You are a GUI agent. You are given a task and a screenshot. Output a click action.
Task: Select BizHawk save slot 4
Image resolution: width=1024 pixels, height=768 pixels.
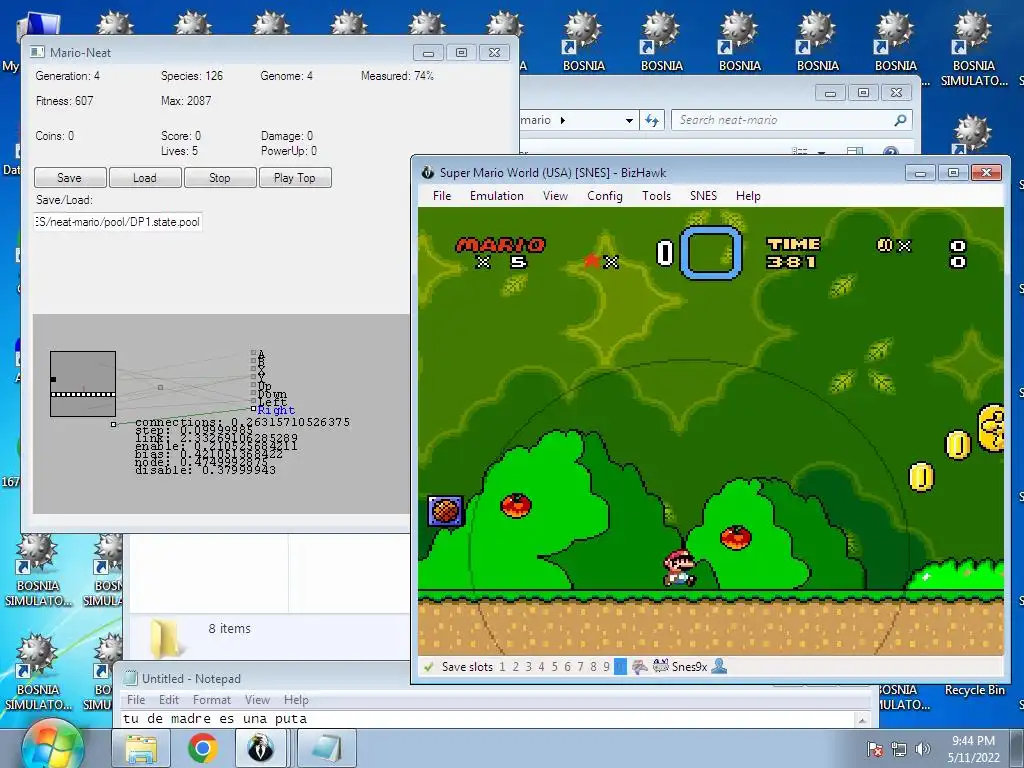tap(541, 667)
